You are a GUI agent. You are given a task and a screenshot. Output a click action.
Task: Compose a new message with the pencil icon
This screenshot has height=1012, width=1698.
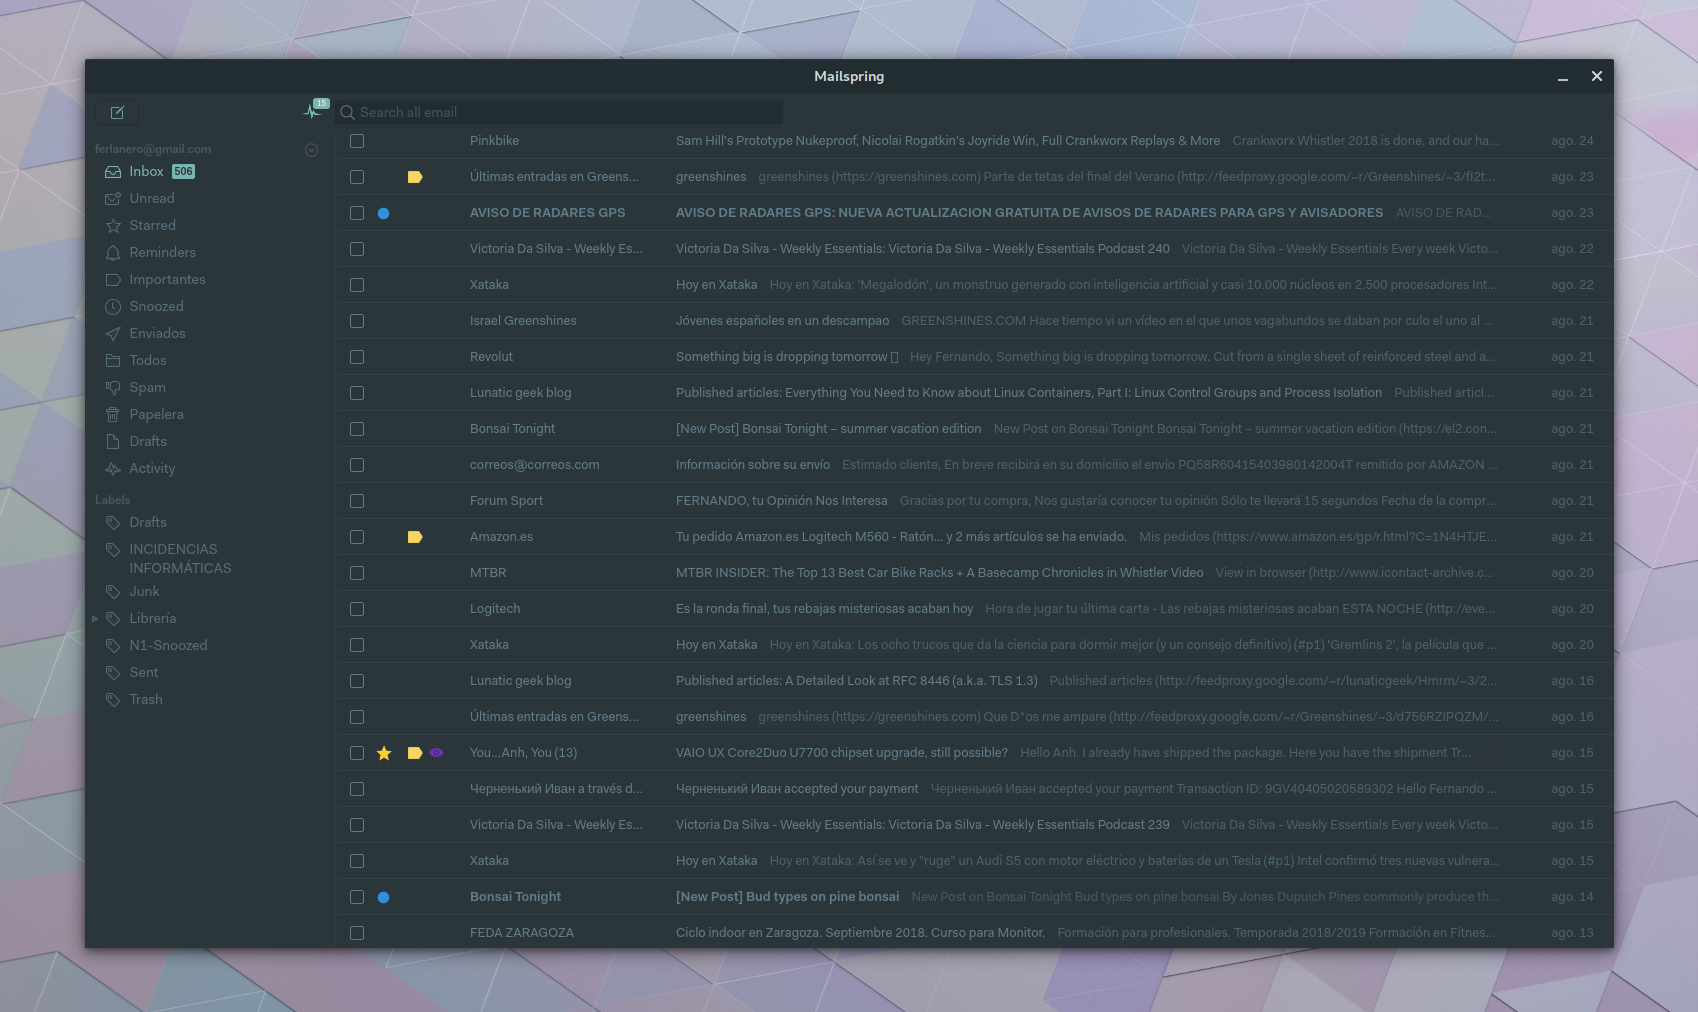(x=117, y=112)
